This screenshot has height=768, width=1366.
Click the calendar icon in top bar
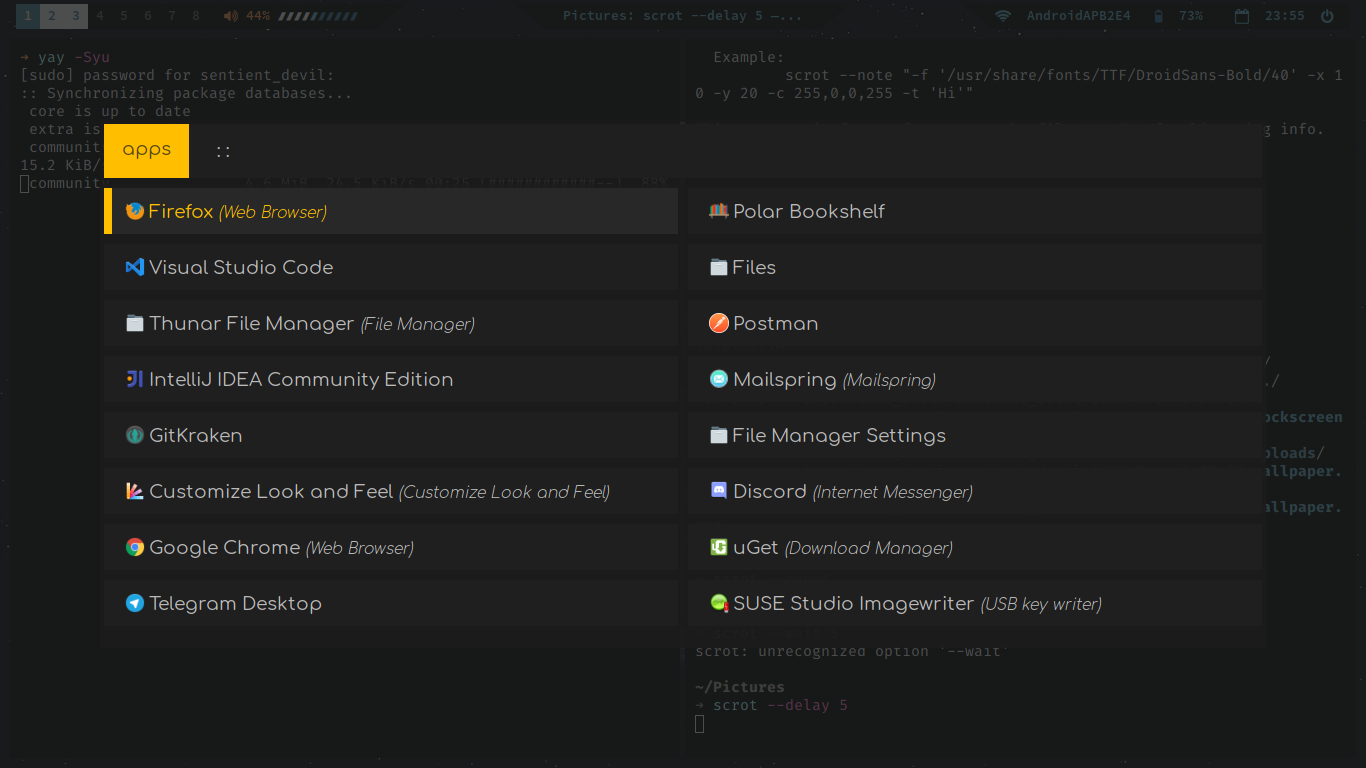[x=1242, y=16]
